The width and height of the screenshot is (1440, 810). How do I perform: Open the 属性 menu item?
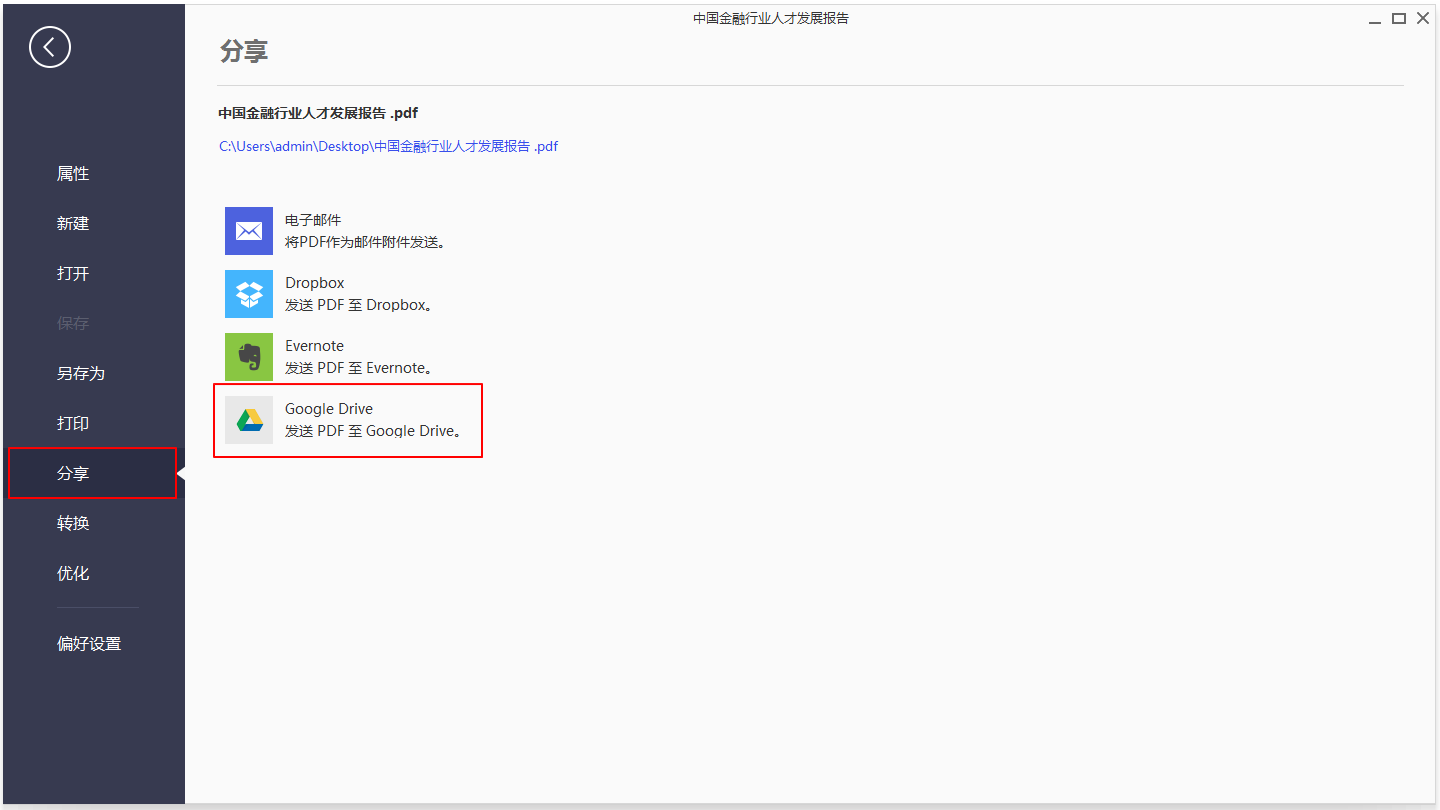point(73,174)
